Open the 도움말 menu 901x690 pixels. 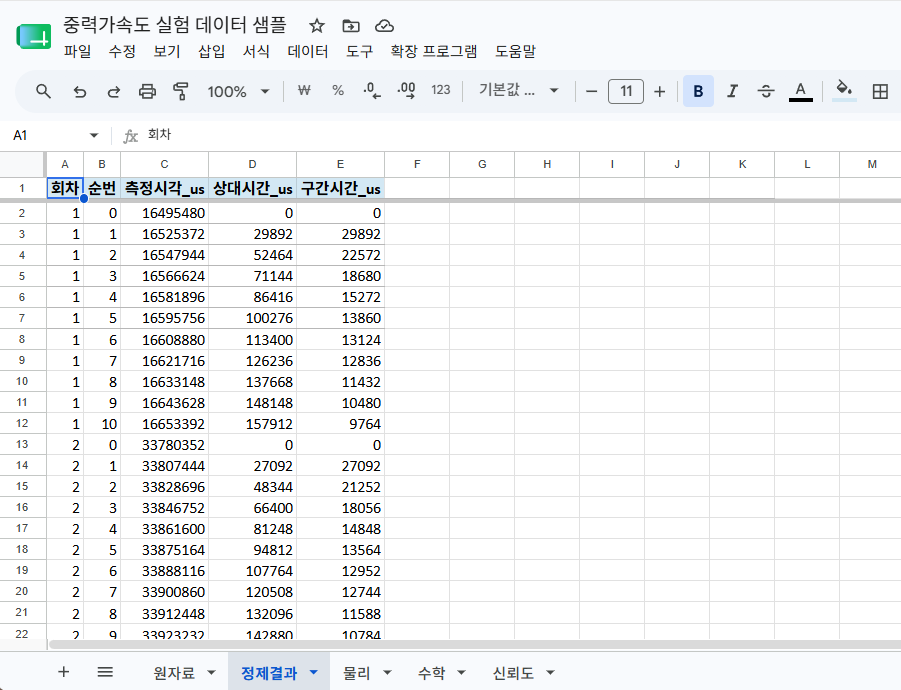coord(515,52)
